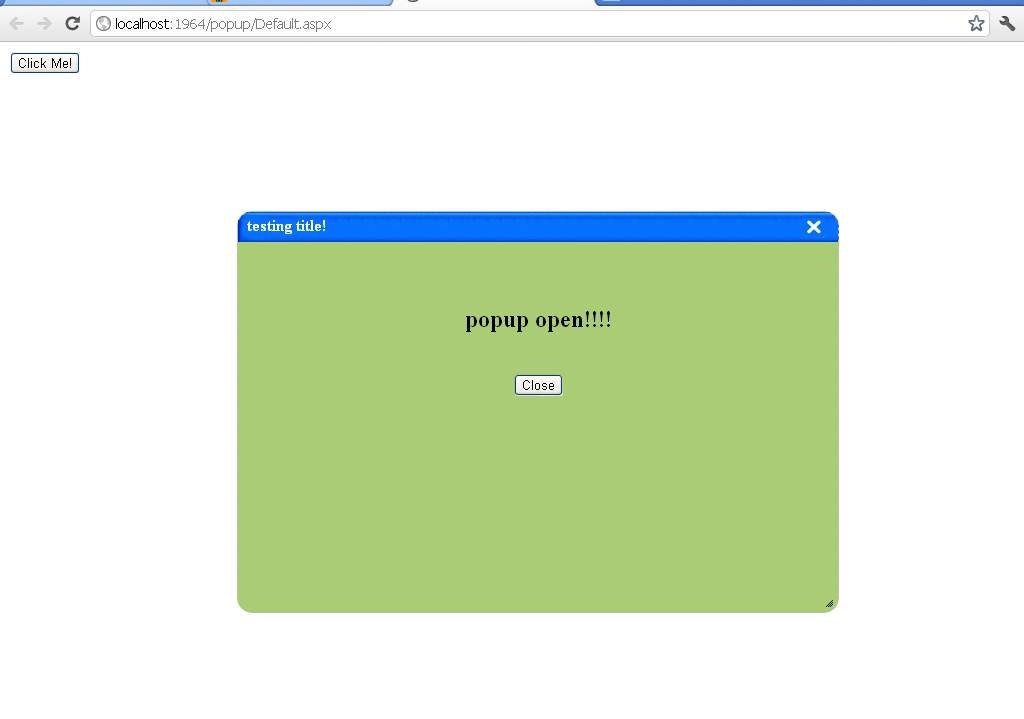Screen dimensions: 1024x719
Task: Bookmark this page with the star icon
Action: pyautogui.click(x=976, y=24)
